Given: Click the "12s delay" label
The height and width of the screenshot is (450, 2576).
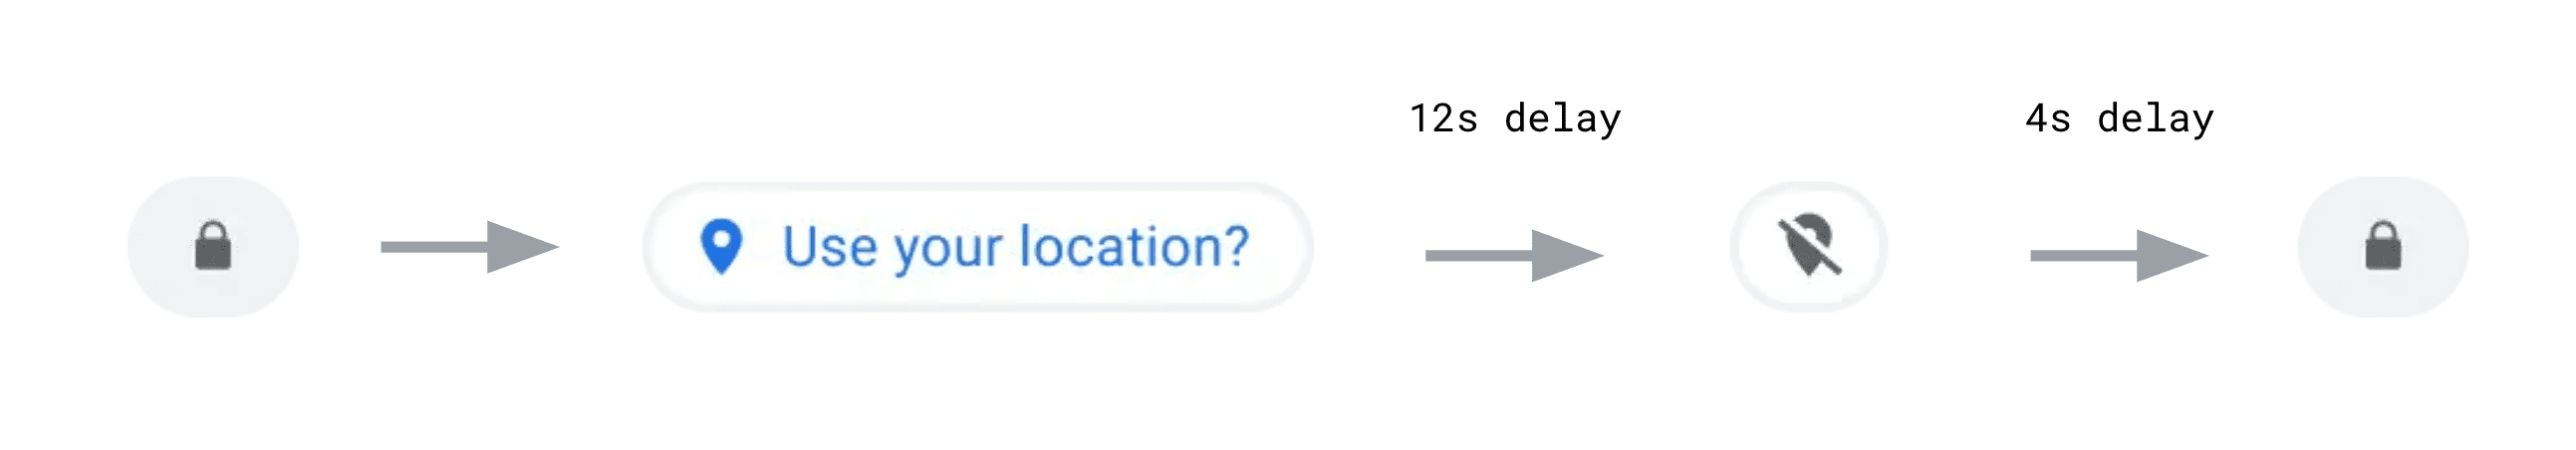Looking at the screenshot, I should point(1515,119).
